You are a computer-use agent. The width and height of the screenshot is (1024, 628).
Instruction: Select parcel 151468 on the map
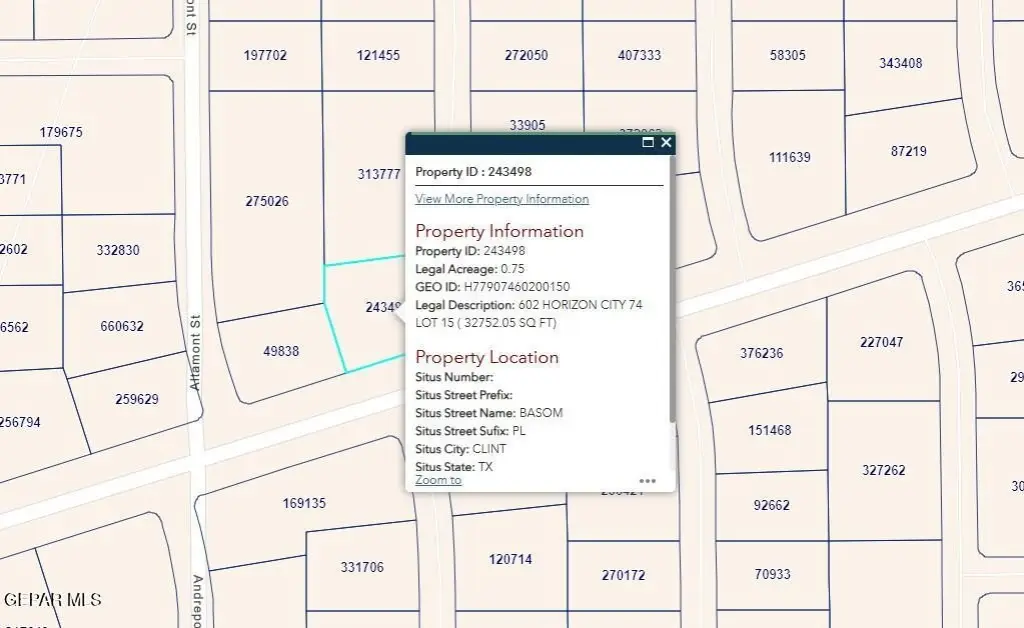[x=769, y=430]
